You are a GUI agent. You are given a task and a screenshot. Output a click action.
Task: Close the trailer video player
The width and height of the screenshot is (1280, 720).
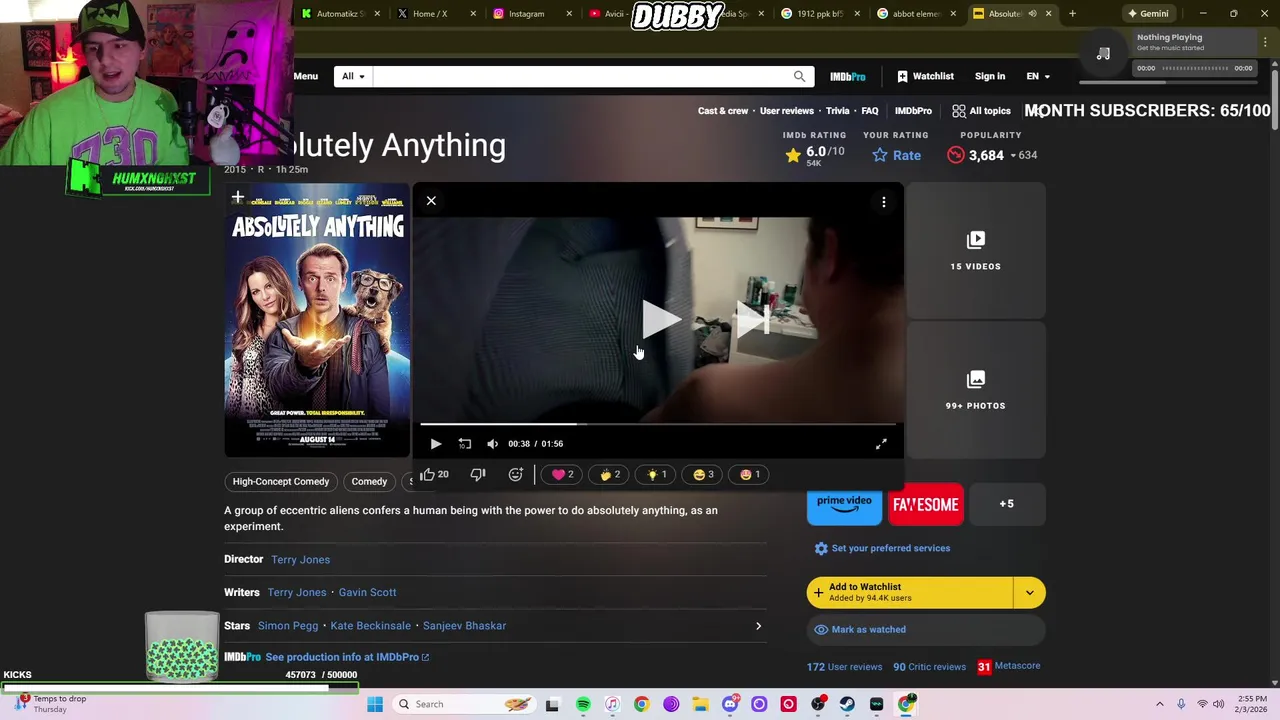[x=431, y=201]
